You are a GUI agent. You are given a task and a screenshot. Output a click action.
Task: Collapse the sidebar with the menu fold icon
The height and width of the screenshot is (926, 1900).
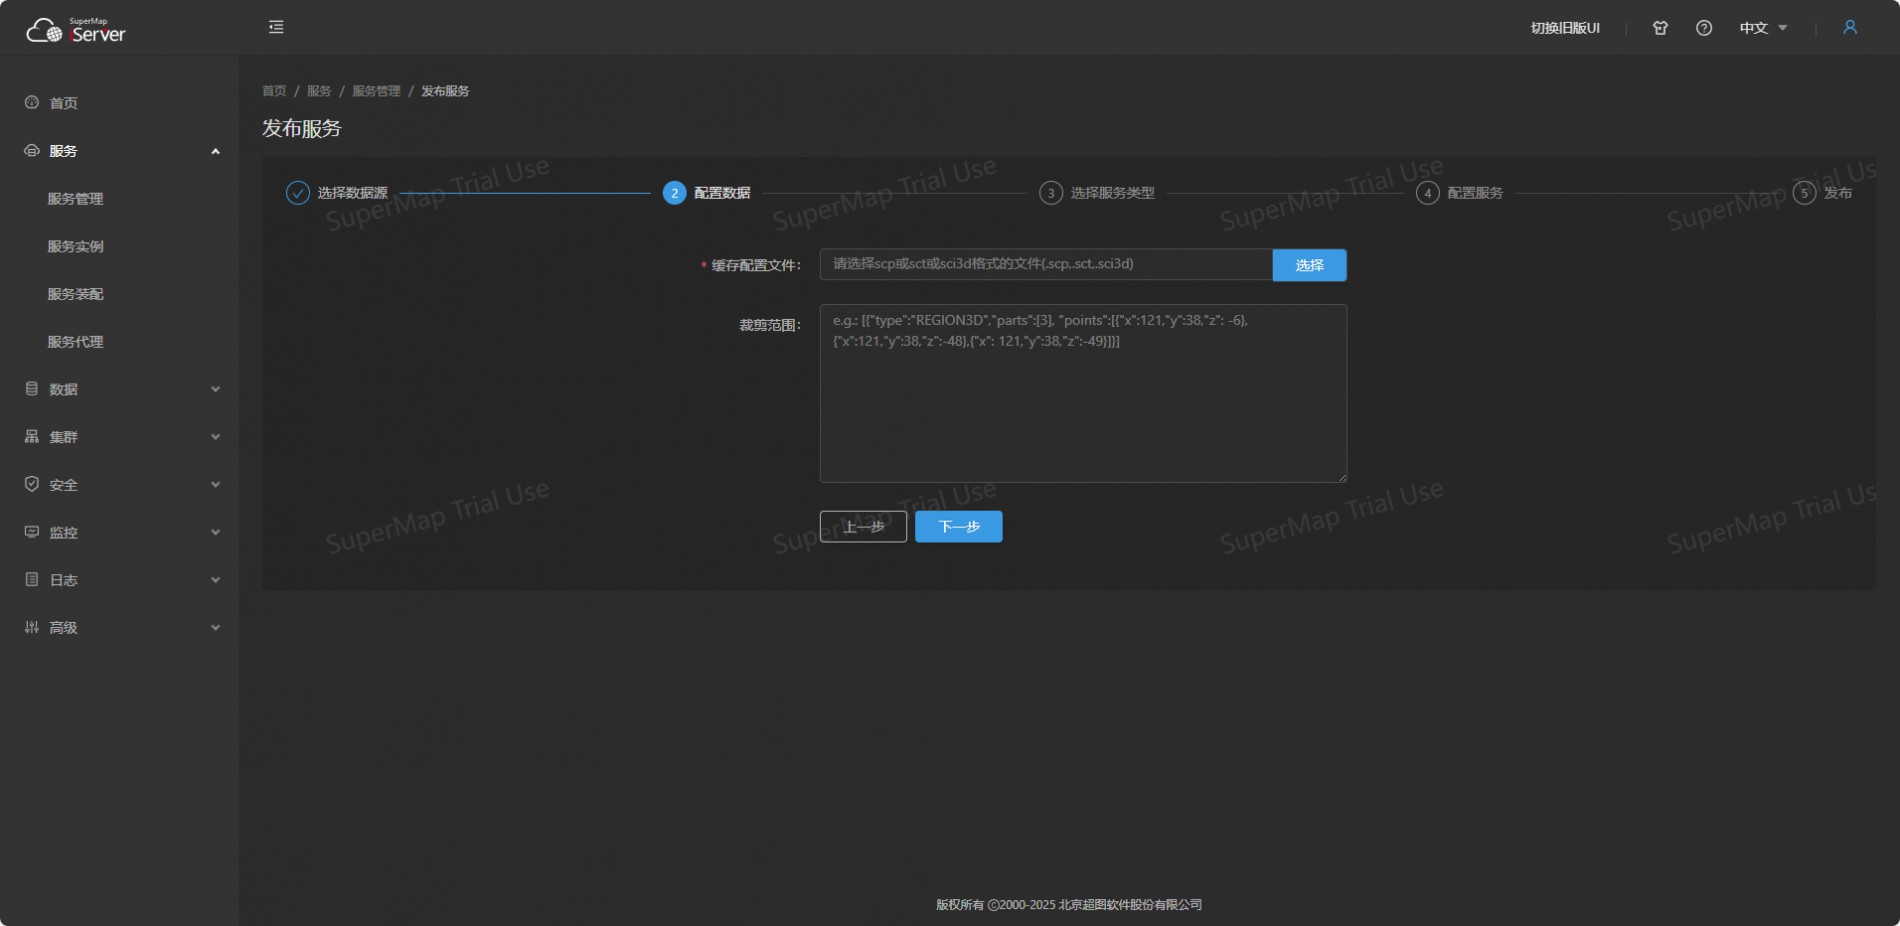[276, 27]
